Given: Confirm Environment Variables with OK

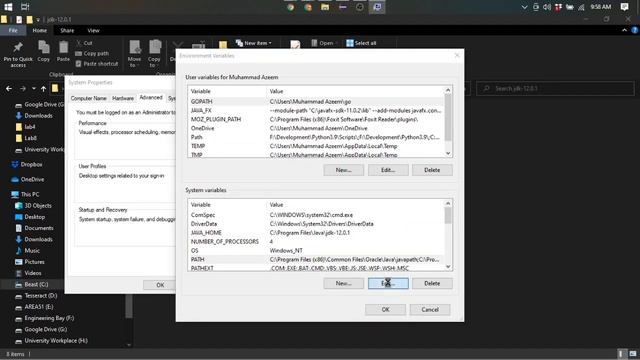Looking at the screenshot, I should 385,309.
